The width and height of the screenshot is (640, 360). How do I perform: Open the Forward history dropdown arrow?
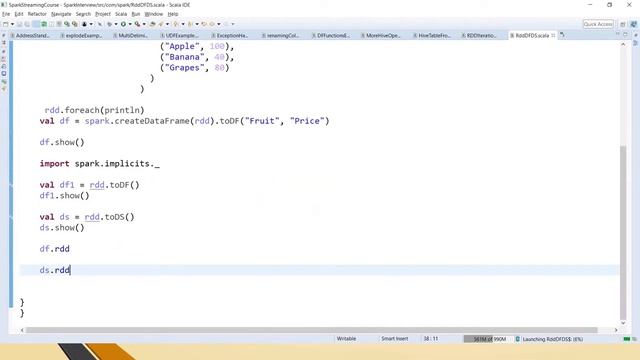tap(233, 24)
